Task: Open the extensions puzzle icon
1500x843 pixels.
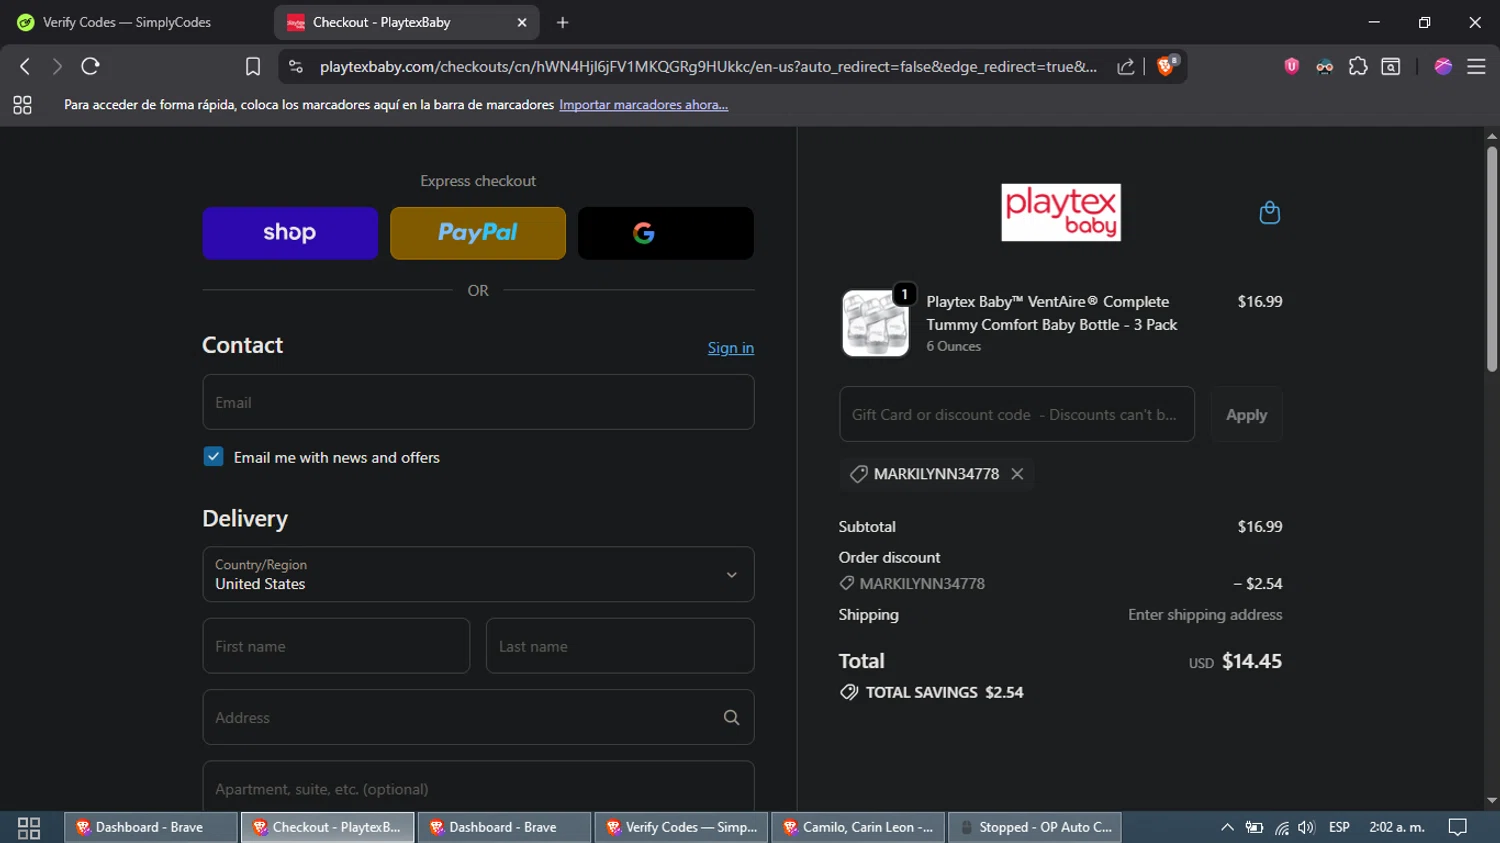Action: click(1357, 66)
